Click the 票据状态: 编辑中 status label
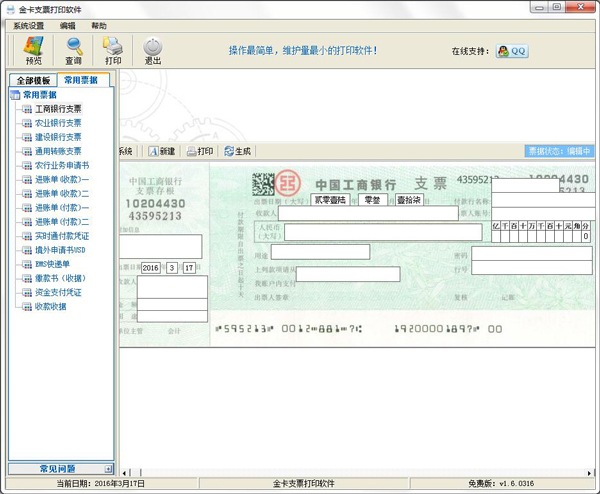The width and height of the screenshot is (600, 494). point(559,151)
